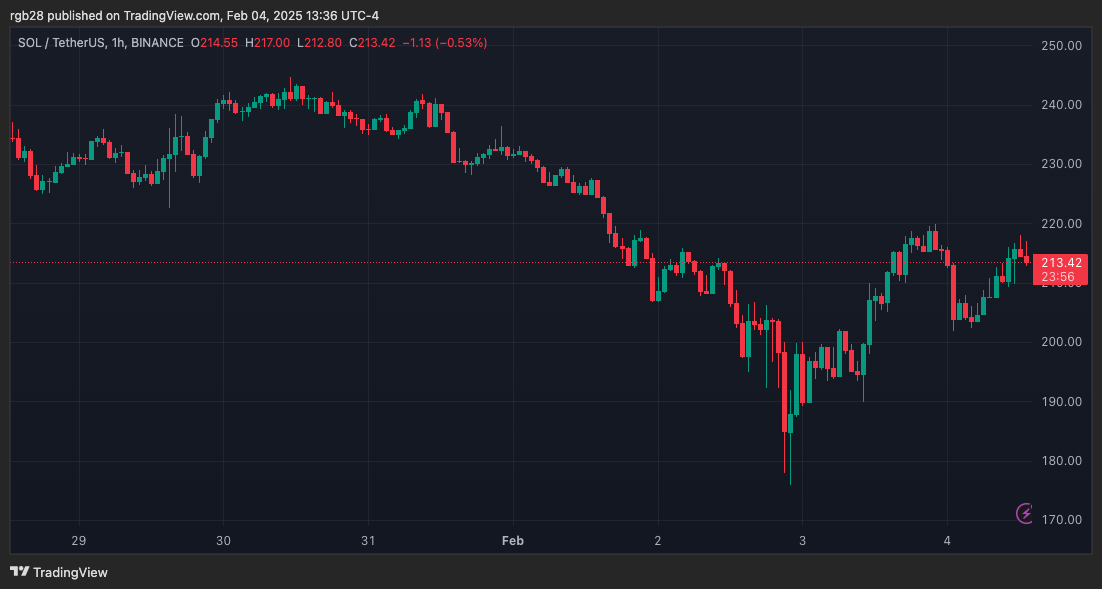Image resolution: width=1102 pixels, height=589 pixels.
Task: Click the 240.00 price axis label
Action: (1061, 105)
